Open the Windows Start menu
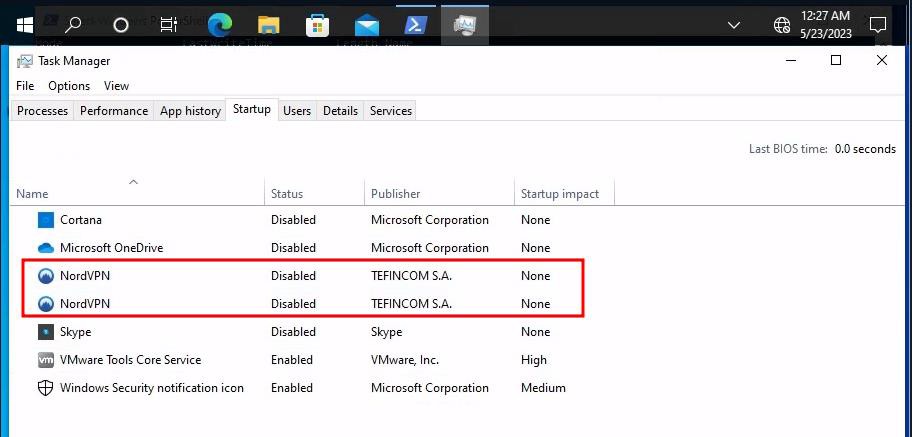Screen dimensions: 912x437 click(24, 24)
